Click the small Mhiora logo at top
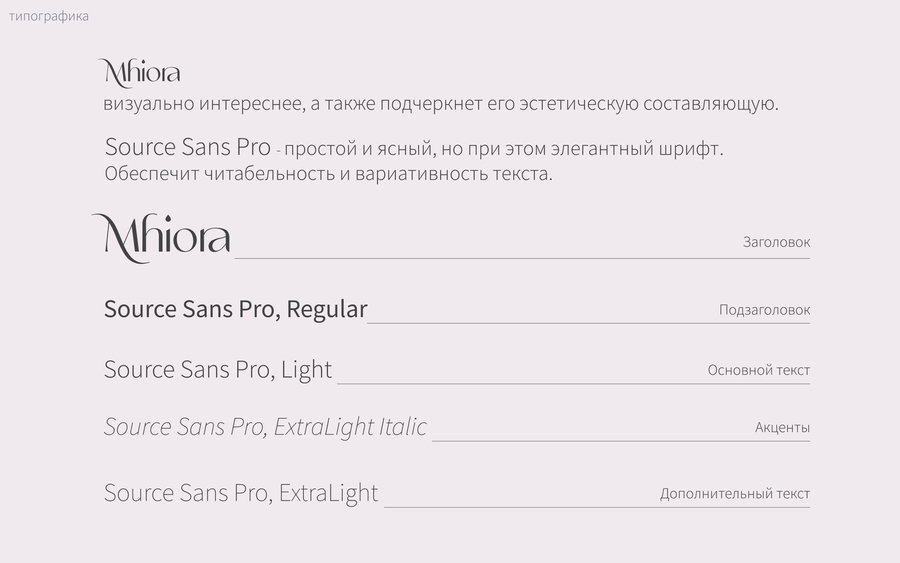This screenshot has height=563, width=900. [139, 73]
